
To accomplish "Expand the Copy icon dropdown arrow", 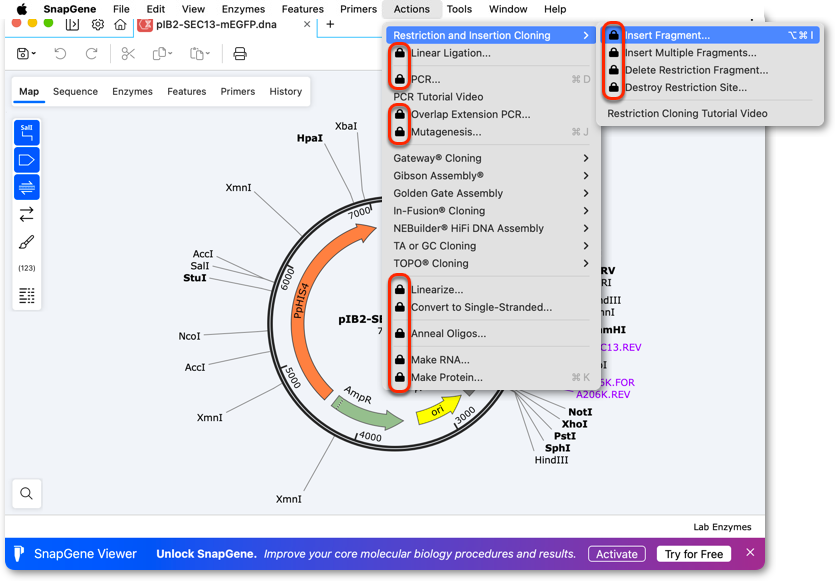I will (x=170, y=54).
